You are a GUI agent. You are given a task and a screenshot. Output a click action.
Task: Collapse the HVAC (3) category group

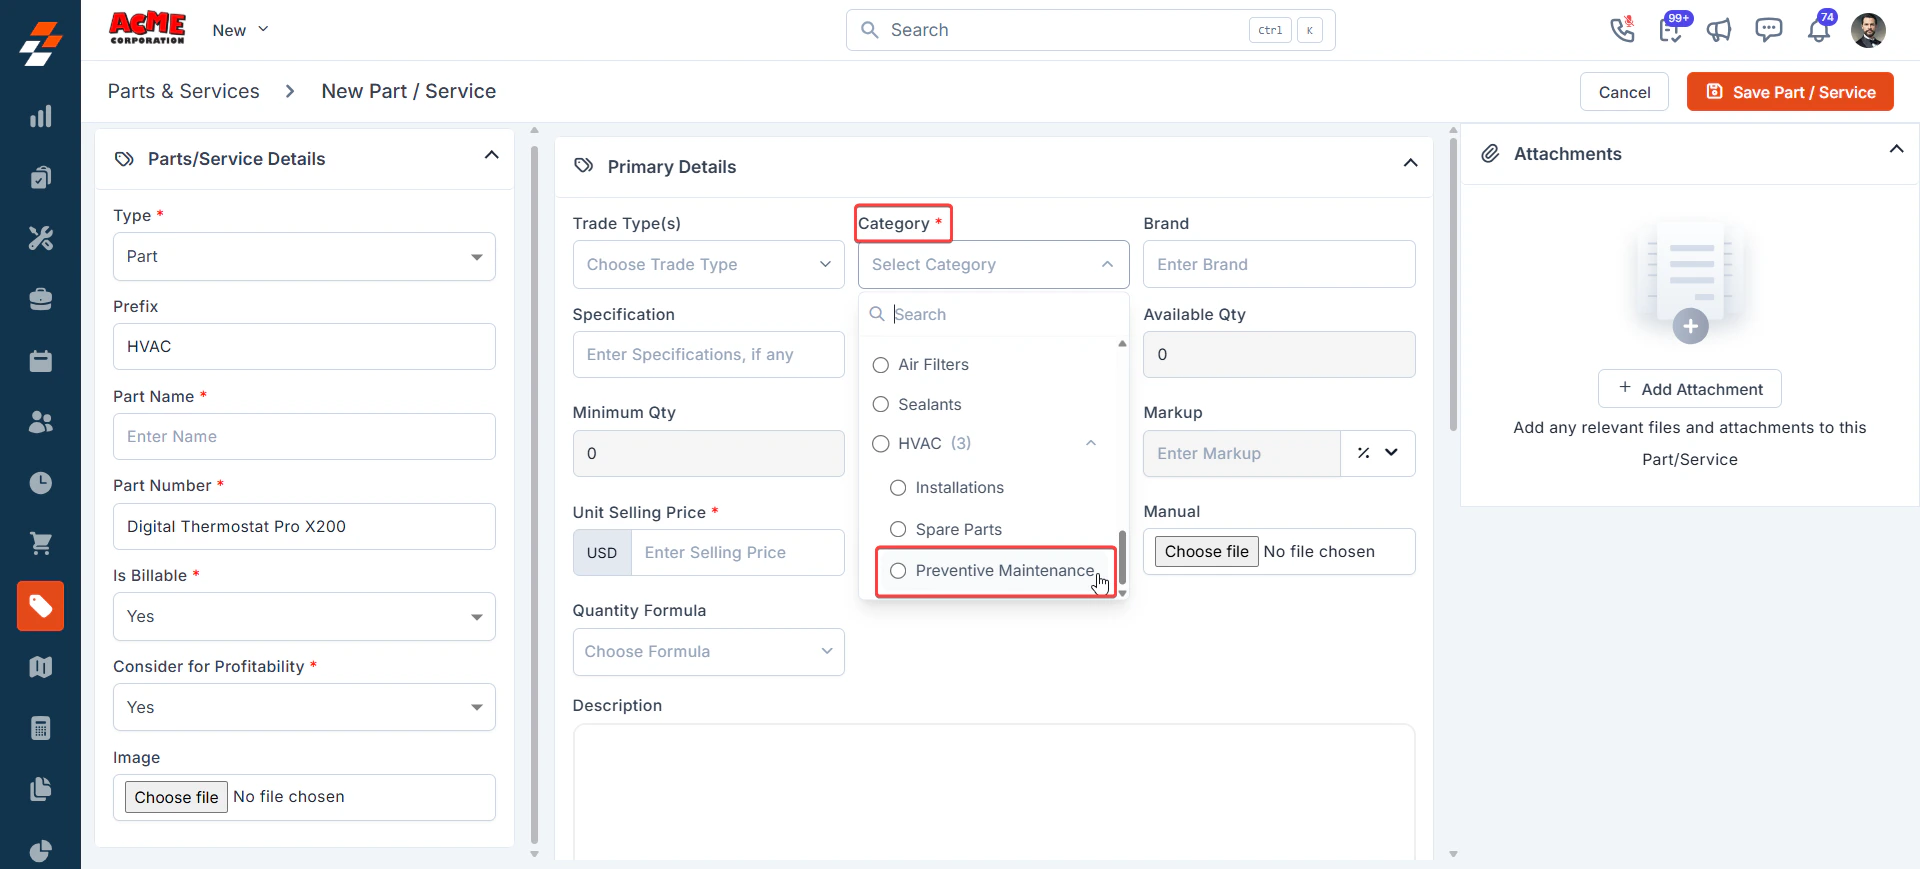coord(1091,443)
